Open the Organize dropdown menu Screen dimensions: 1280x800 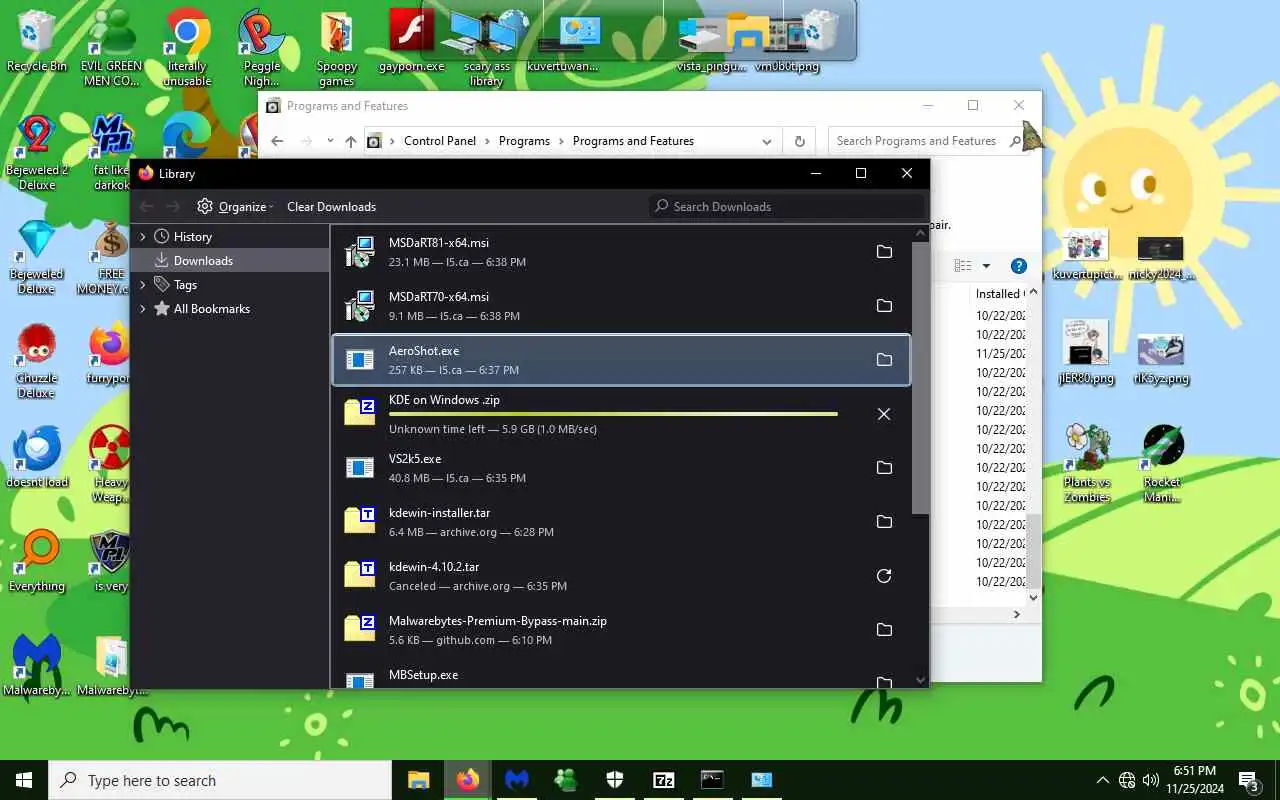236,207
